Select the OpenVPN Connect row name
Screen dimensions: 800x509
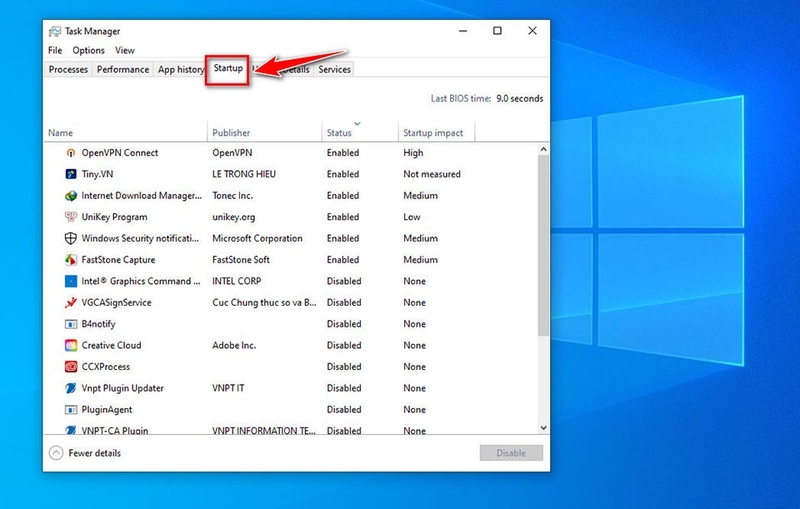click(x=120, y=153)
